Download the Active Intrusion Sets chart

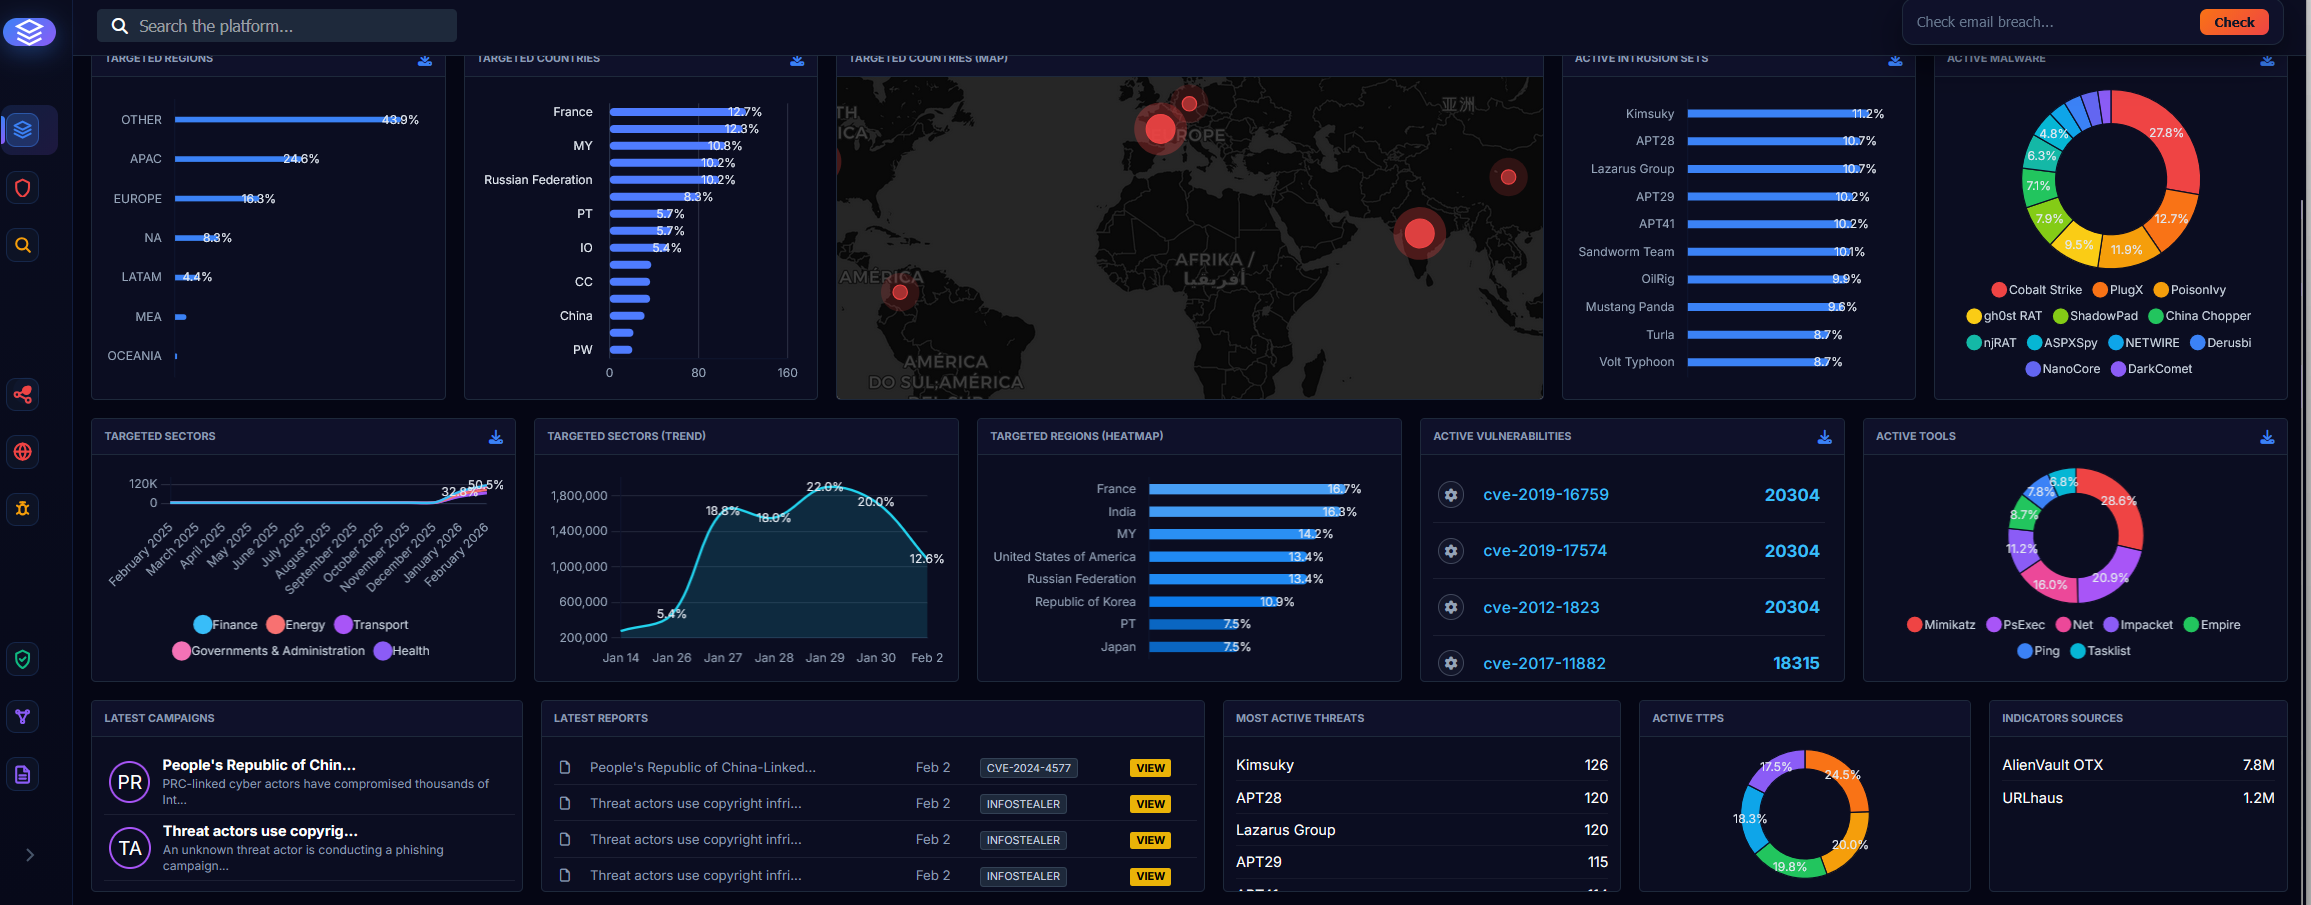point(1895,60)
